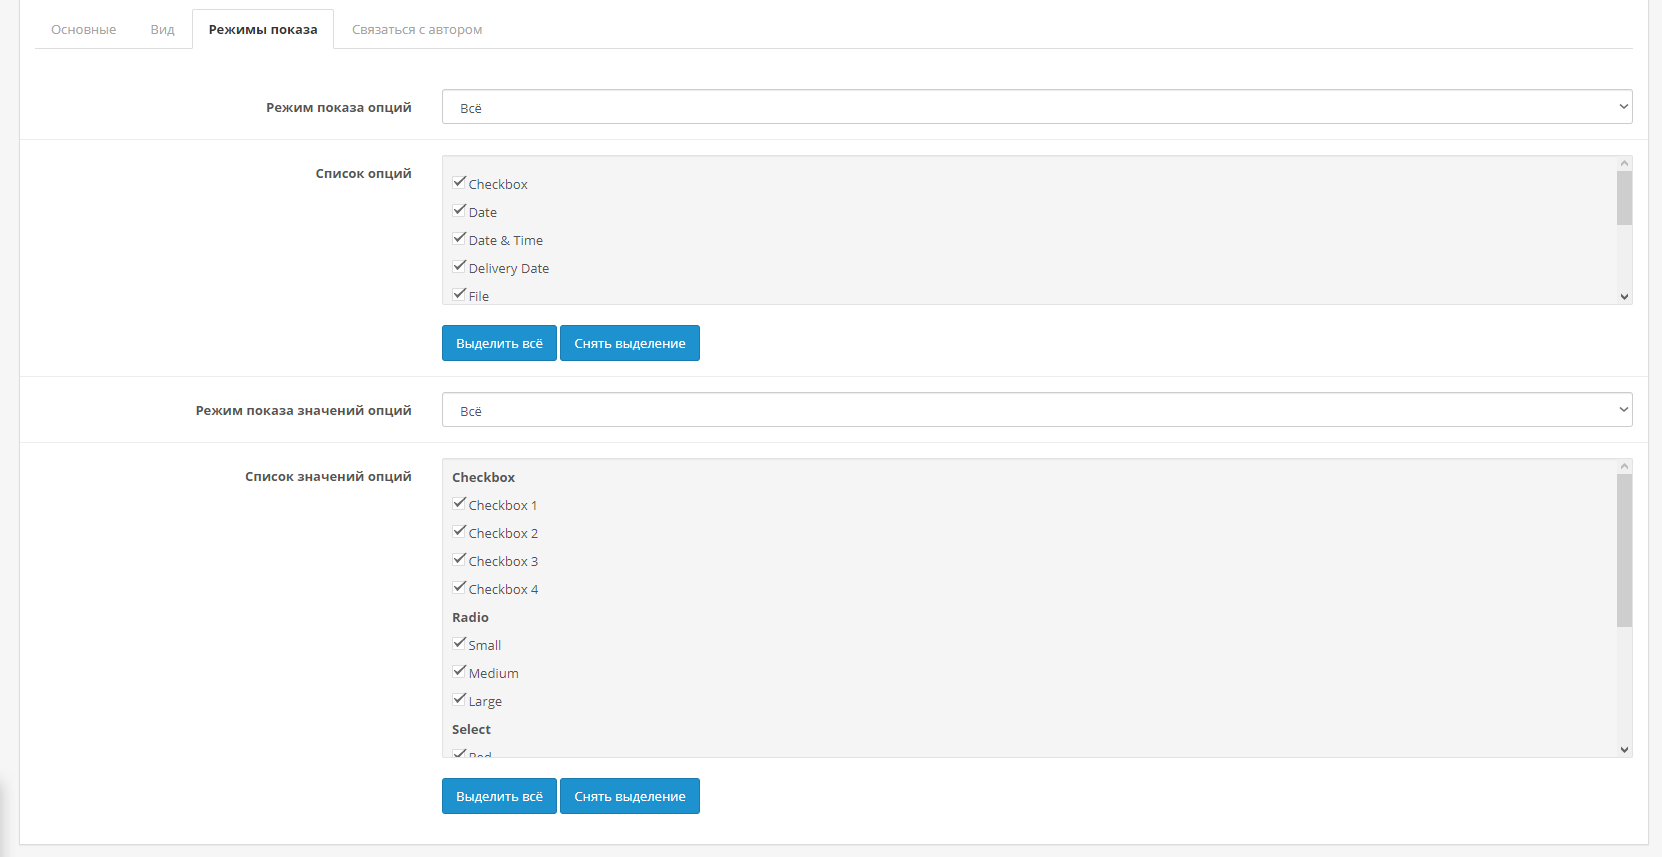Toggle the Checkbox 3 value

pyautogui.click(x=460, y=560)
